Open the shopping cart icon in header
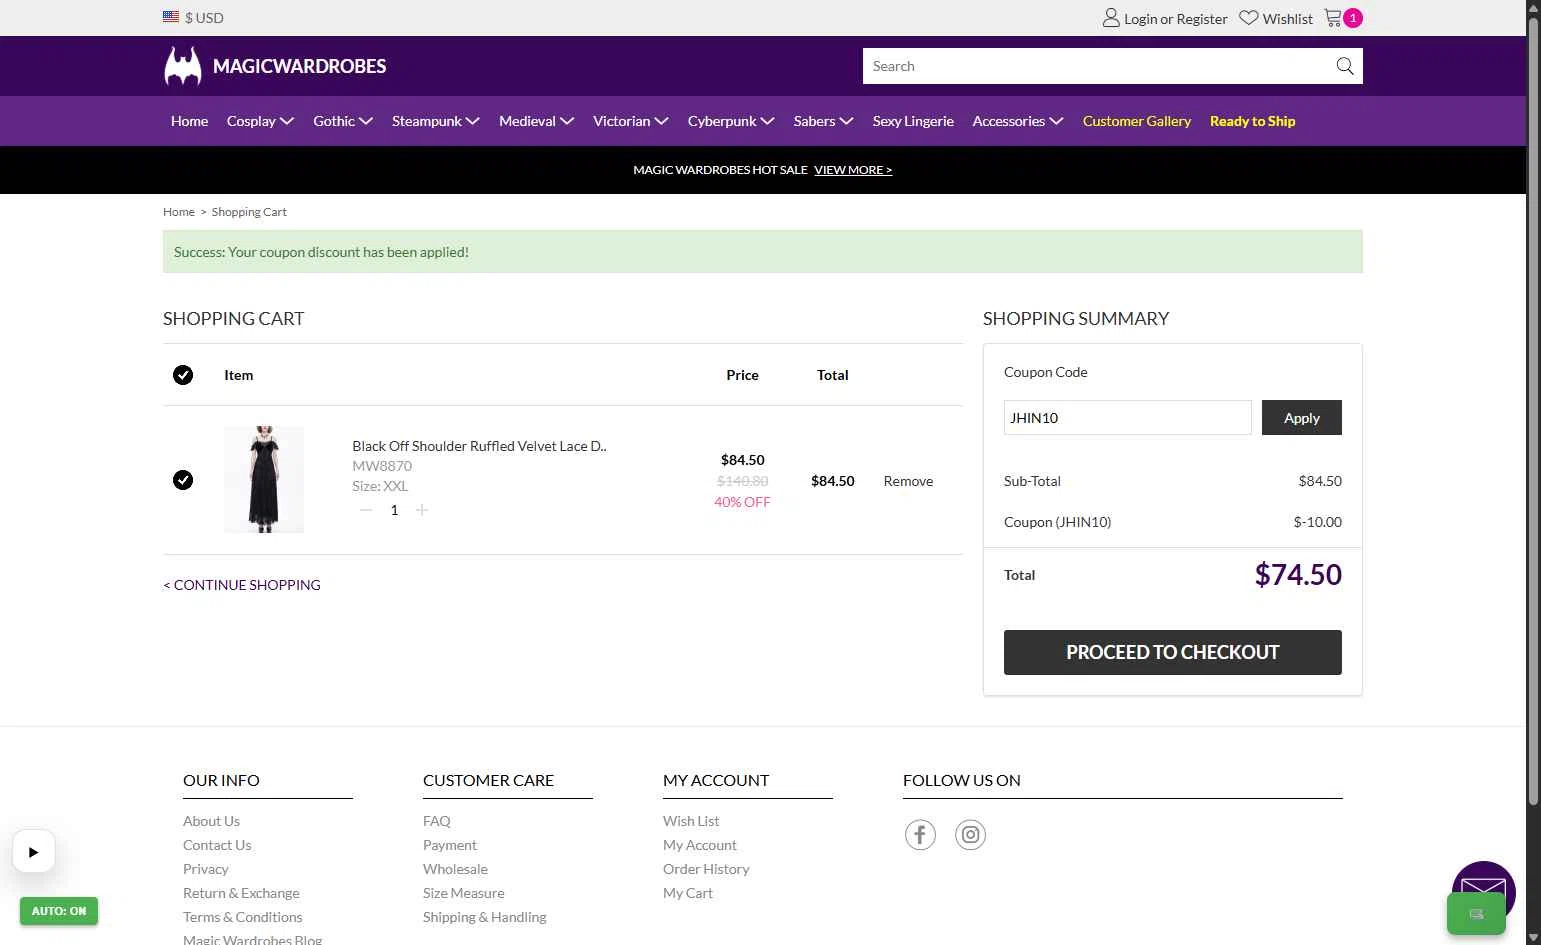Screen dimensions: 1541x945 pos(1333,18)
